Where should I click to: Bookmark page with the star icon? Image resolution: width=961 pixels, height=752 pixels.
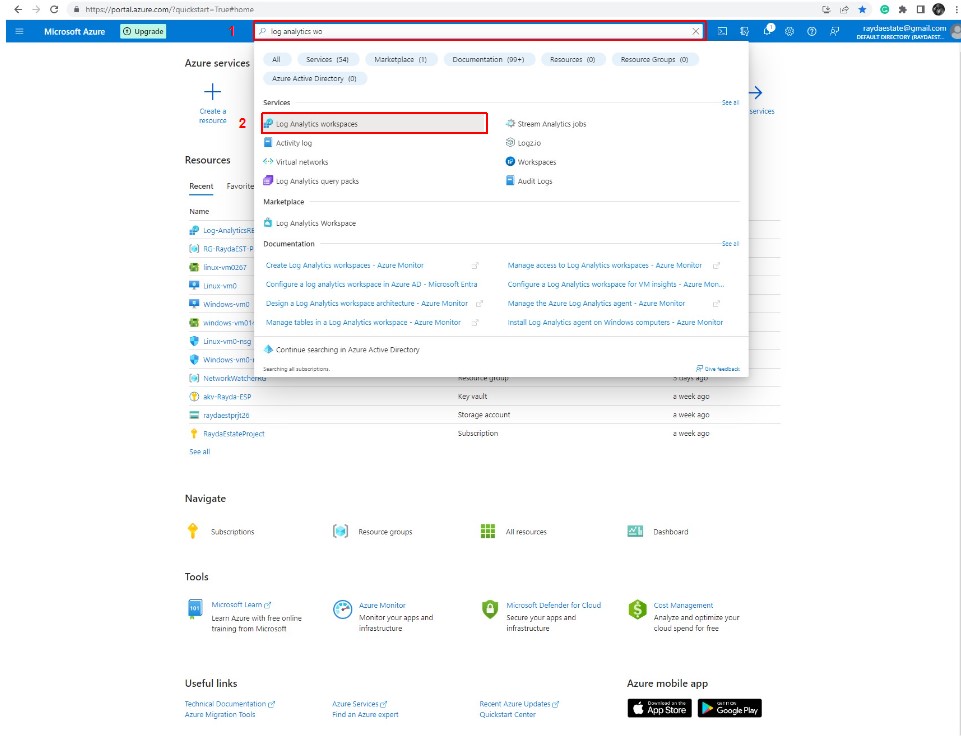862,9
